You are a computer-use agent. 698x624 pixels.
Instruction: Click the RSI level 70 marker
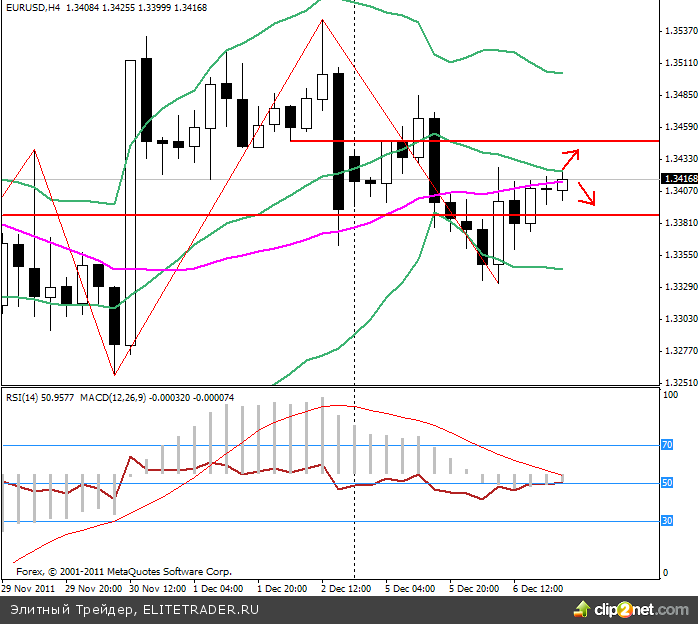667,445
